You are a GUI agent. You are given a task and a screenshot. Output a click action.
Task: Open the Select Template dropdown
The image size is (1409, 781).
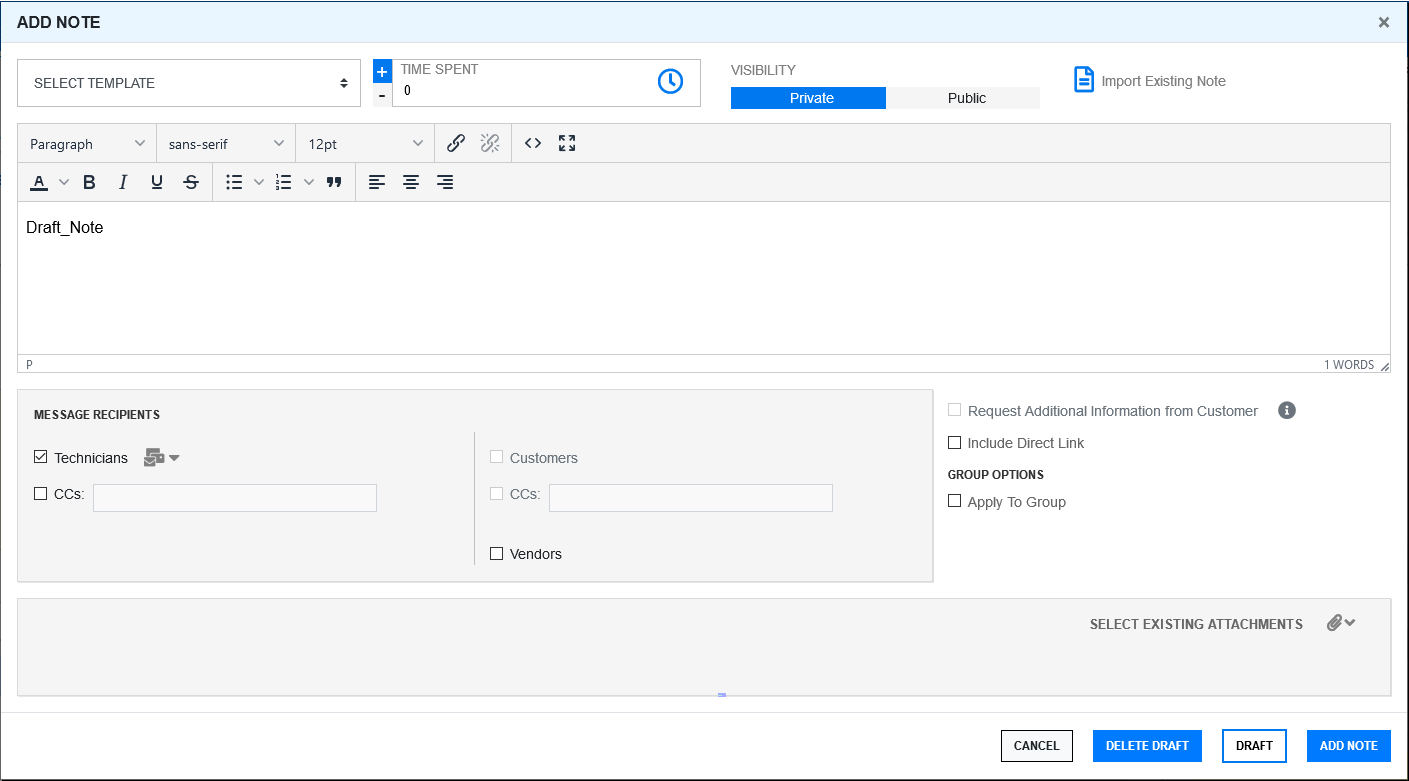[189, 83]
